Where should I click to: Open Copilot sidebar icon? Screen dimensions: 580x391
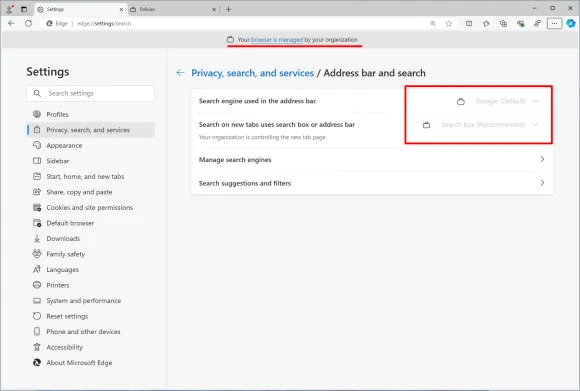tap(571, 23)
